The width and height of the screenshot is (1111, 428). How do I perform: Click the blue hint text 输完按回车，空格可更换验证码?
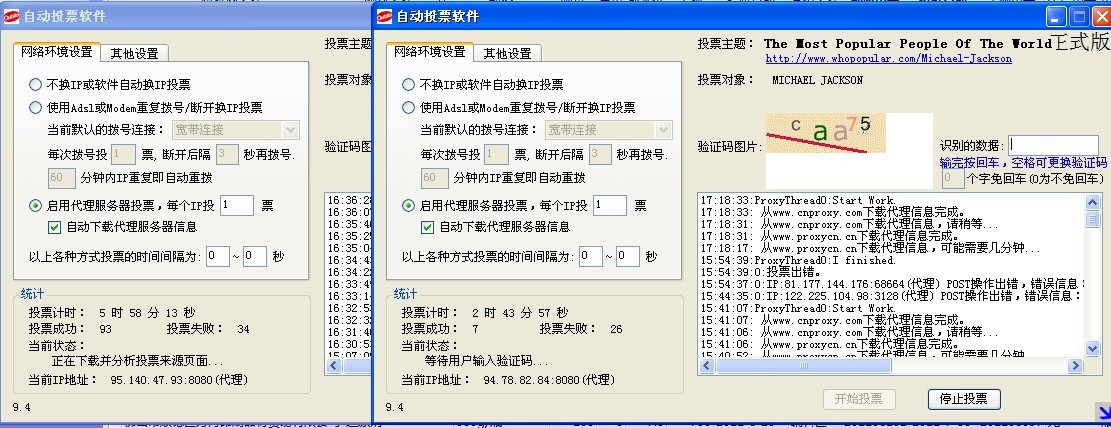(1023, 163)
